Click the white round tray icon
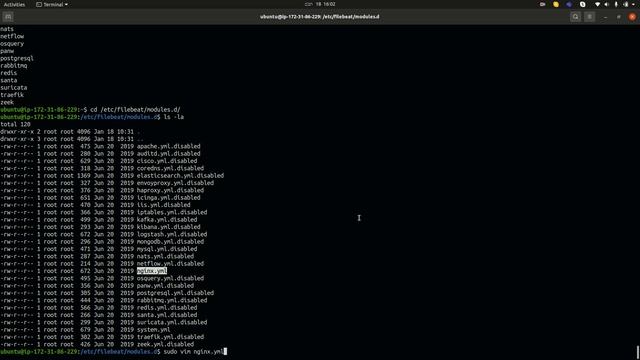 [x=582, y=4]
